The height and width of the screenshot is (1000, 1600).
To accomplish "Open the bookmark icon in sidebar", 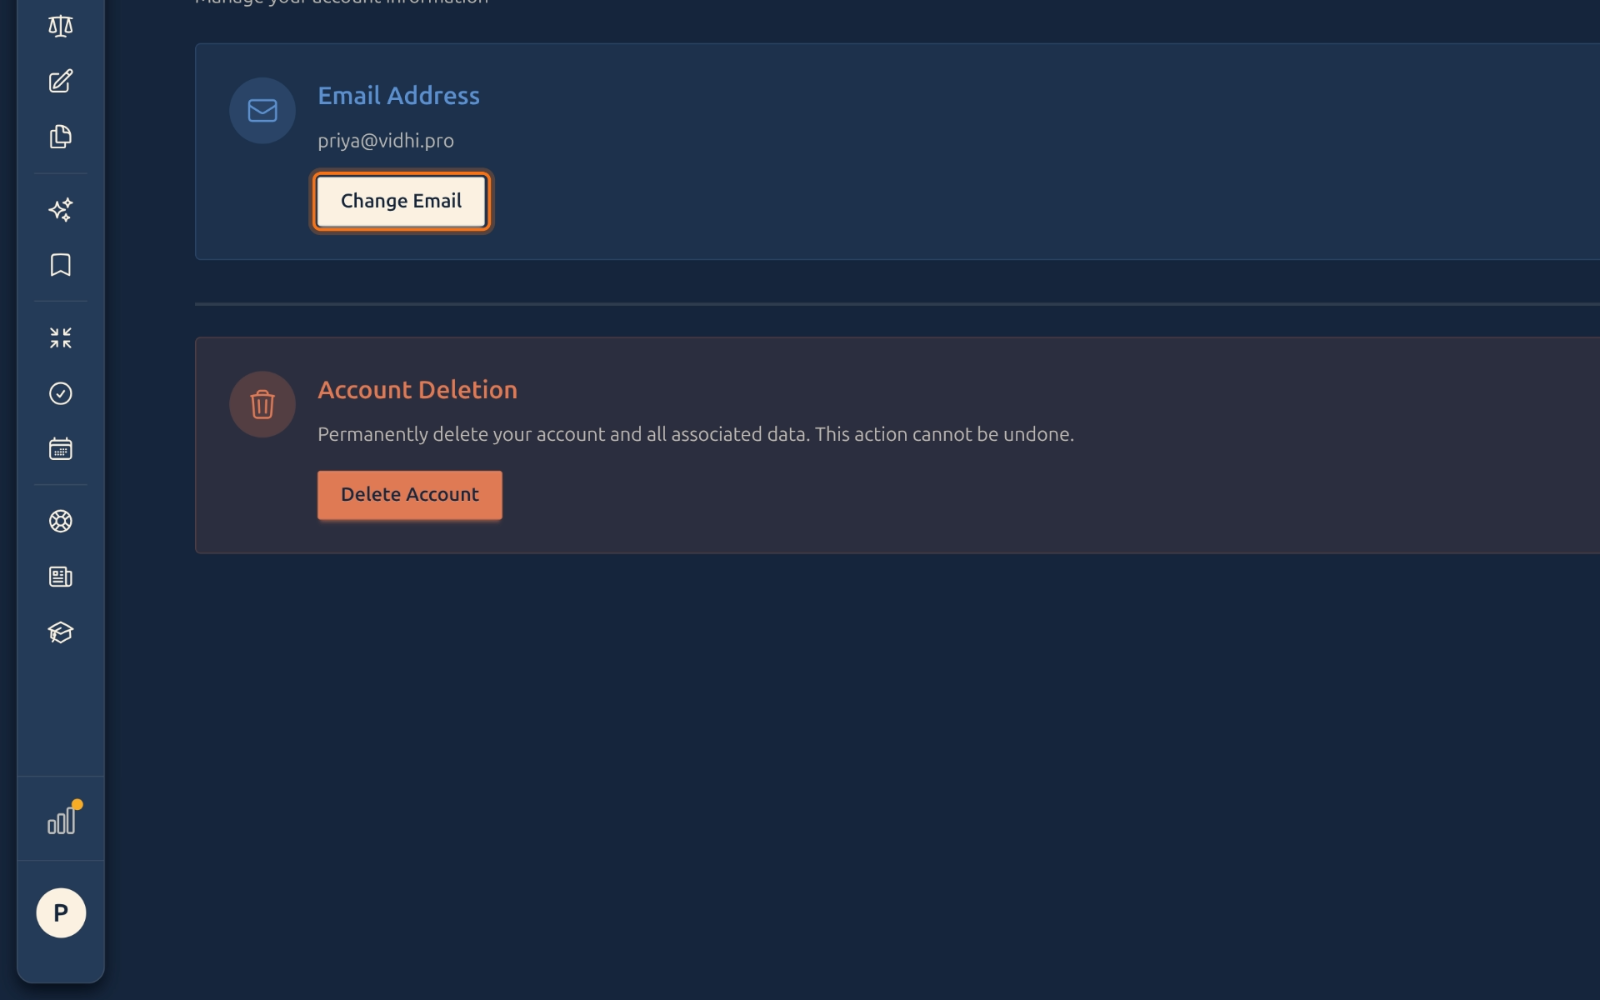I will (x=60, y=265).
